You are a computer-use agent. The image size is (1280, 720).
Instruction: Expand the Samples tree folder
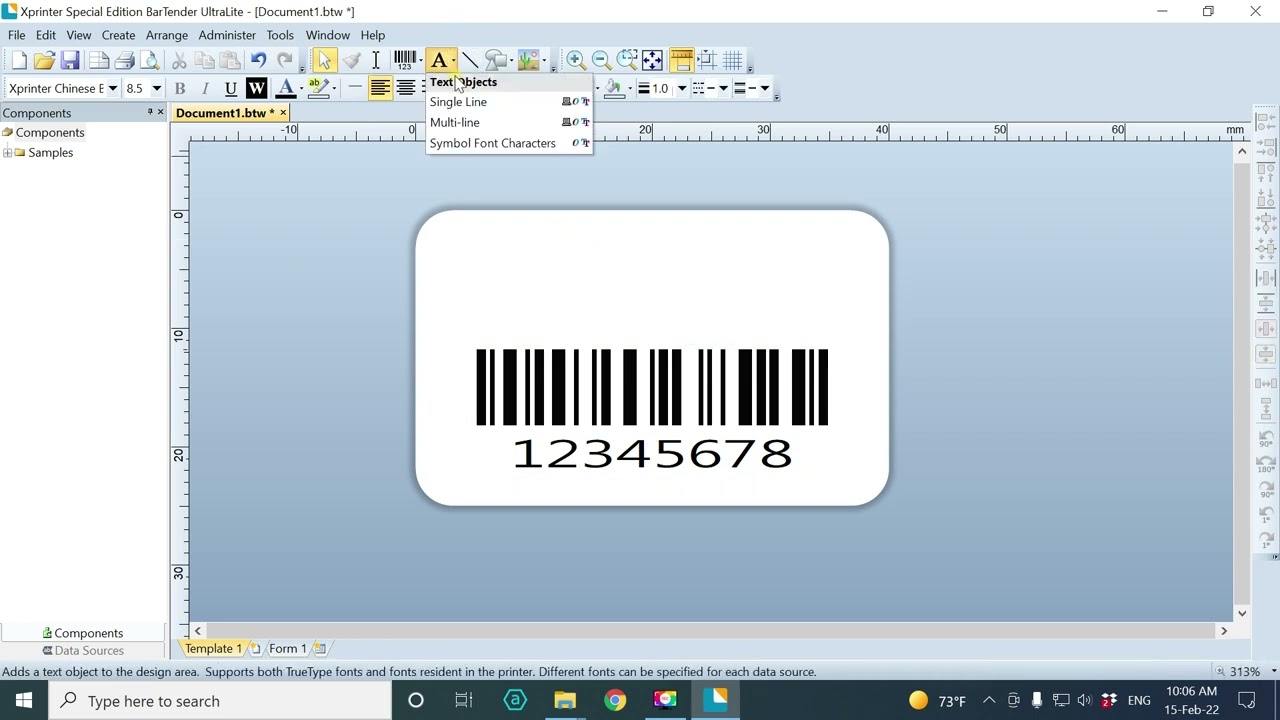8,153
